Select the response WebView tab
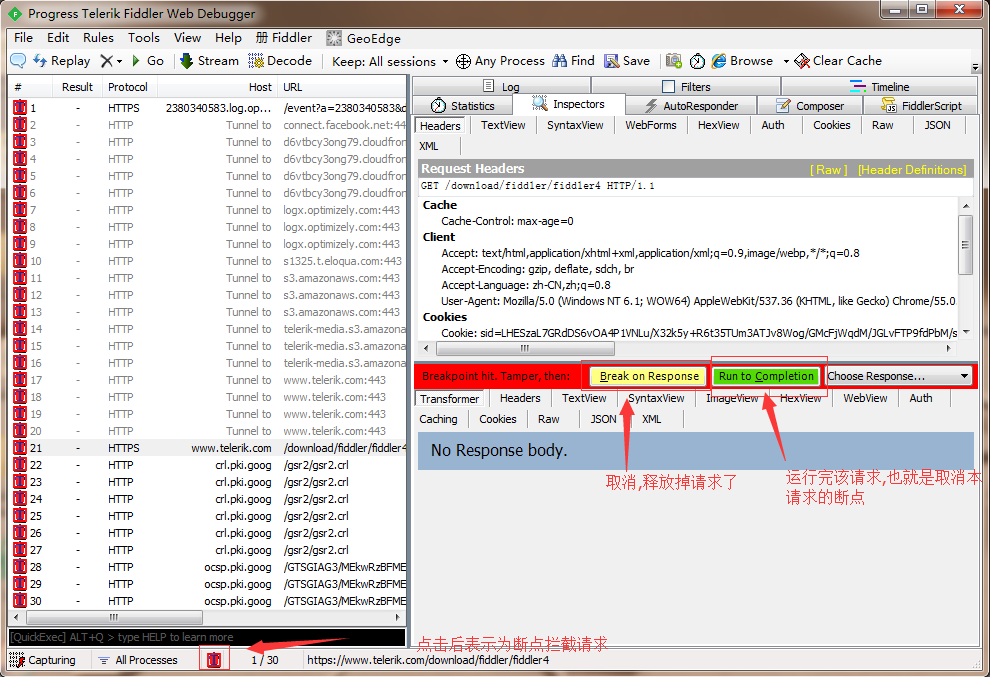This screenshot has height=677, width=990. (865, 398)
